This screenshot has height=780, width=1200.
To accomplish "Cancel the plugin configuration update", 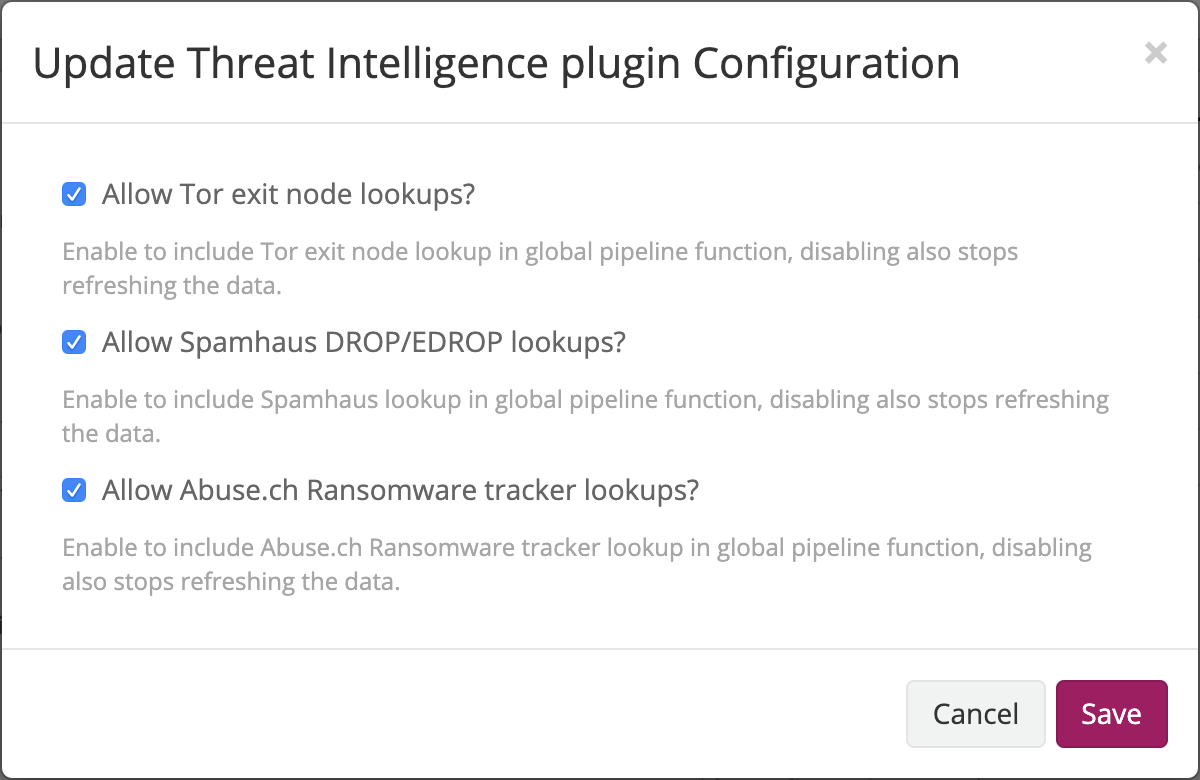I will coord(975,714).
